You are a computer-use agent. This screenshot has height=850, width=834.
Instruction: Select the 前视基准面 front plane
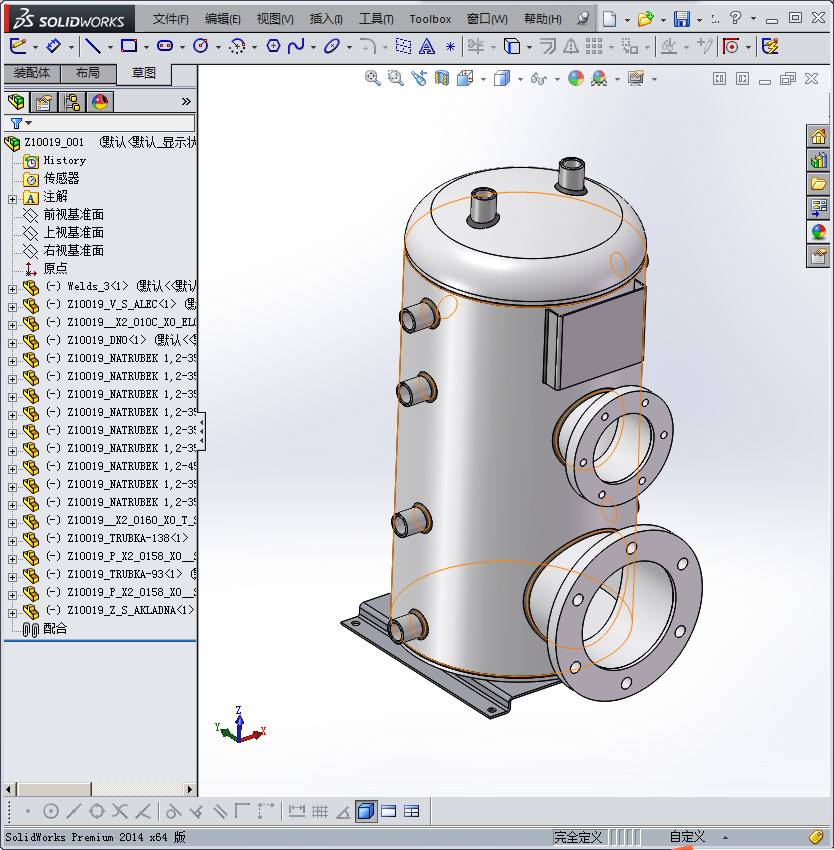click(73, 215)
